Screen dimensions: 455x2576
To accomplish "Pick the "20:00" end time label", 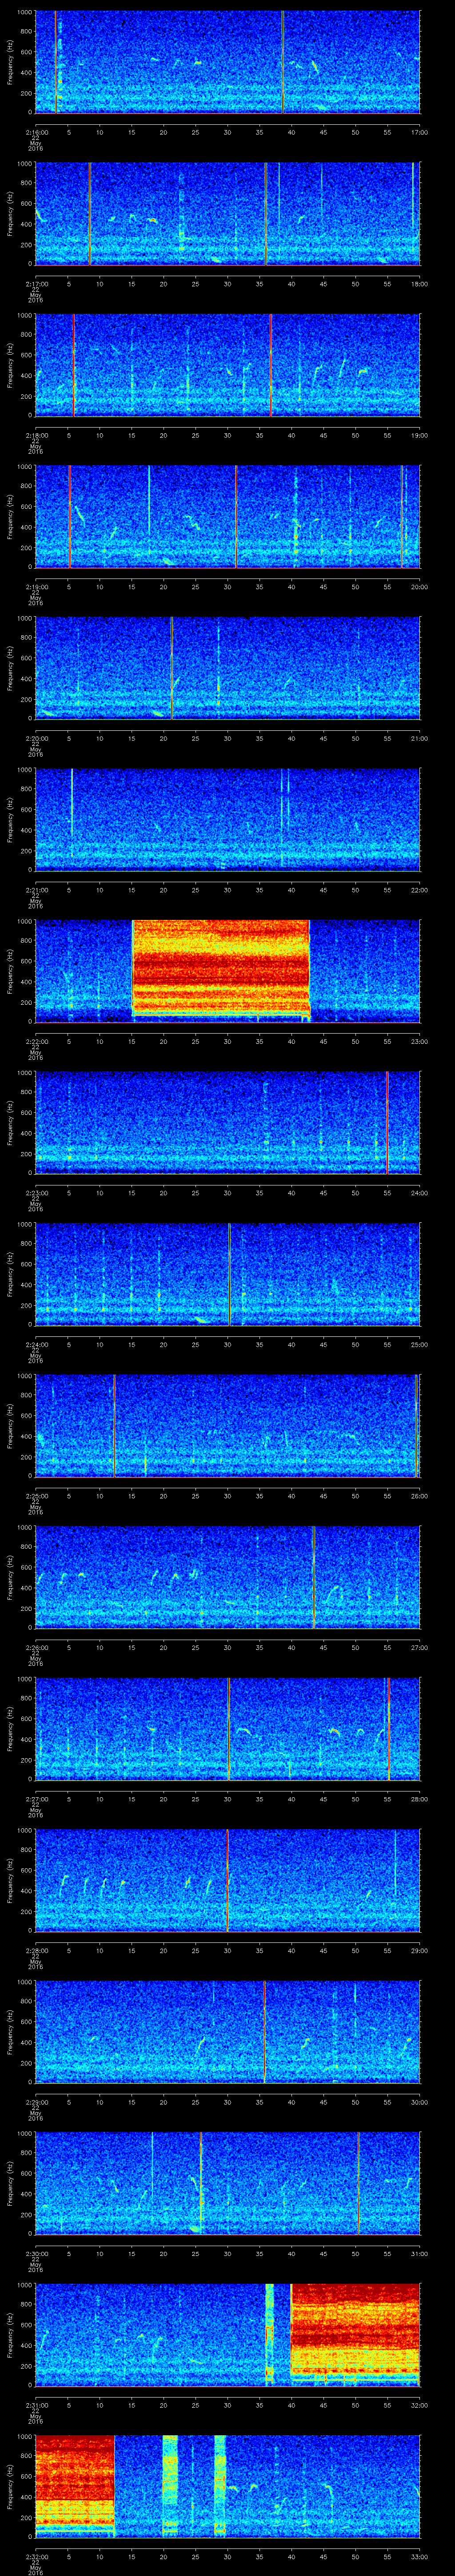I will 419,586.
